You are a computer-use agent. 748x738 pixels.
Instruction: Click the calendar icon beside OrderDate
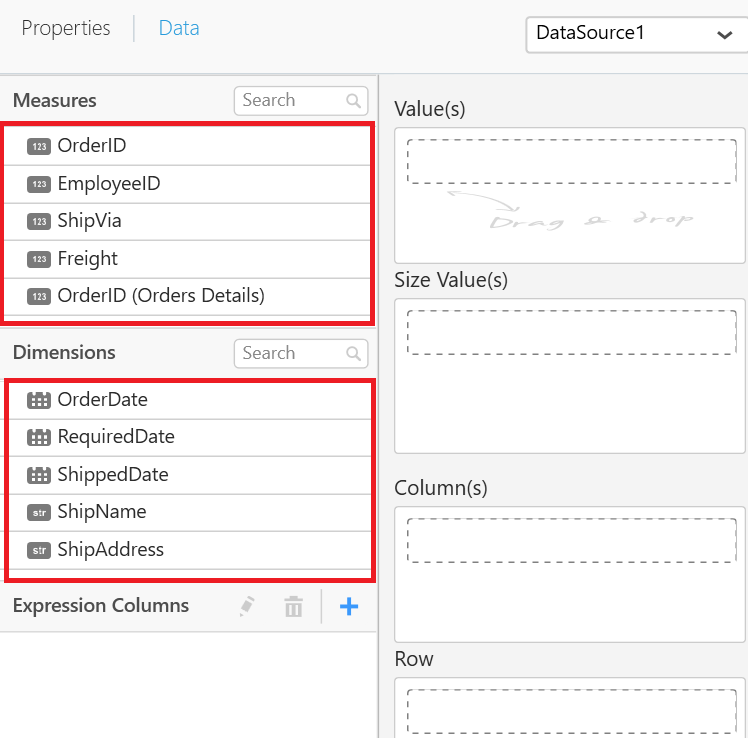coord(39,400)
